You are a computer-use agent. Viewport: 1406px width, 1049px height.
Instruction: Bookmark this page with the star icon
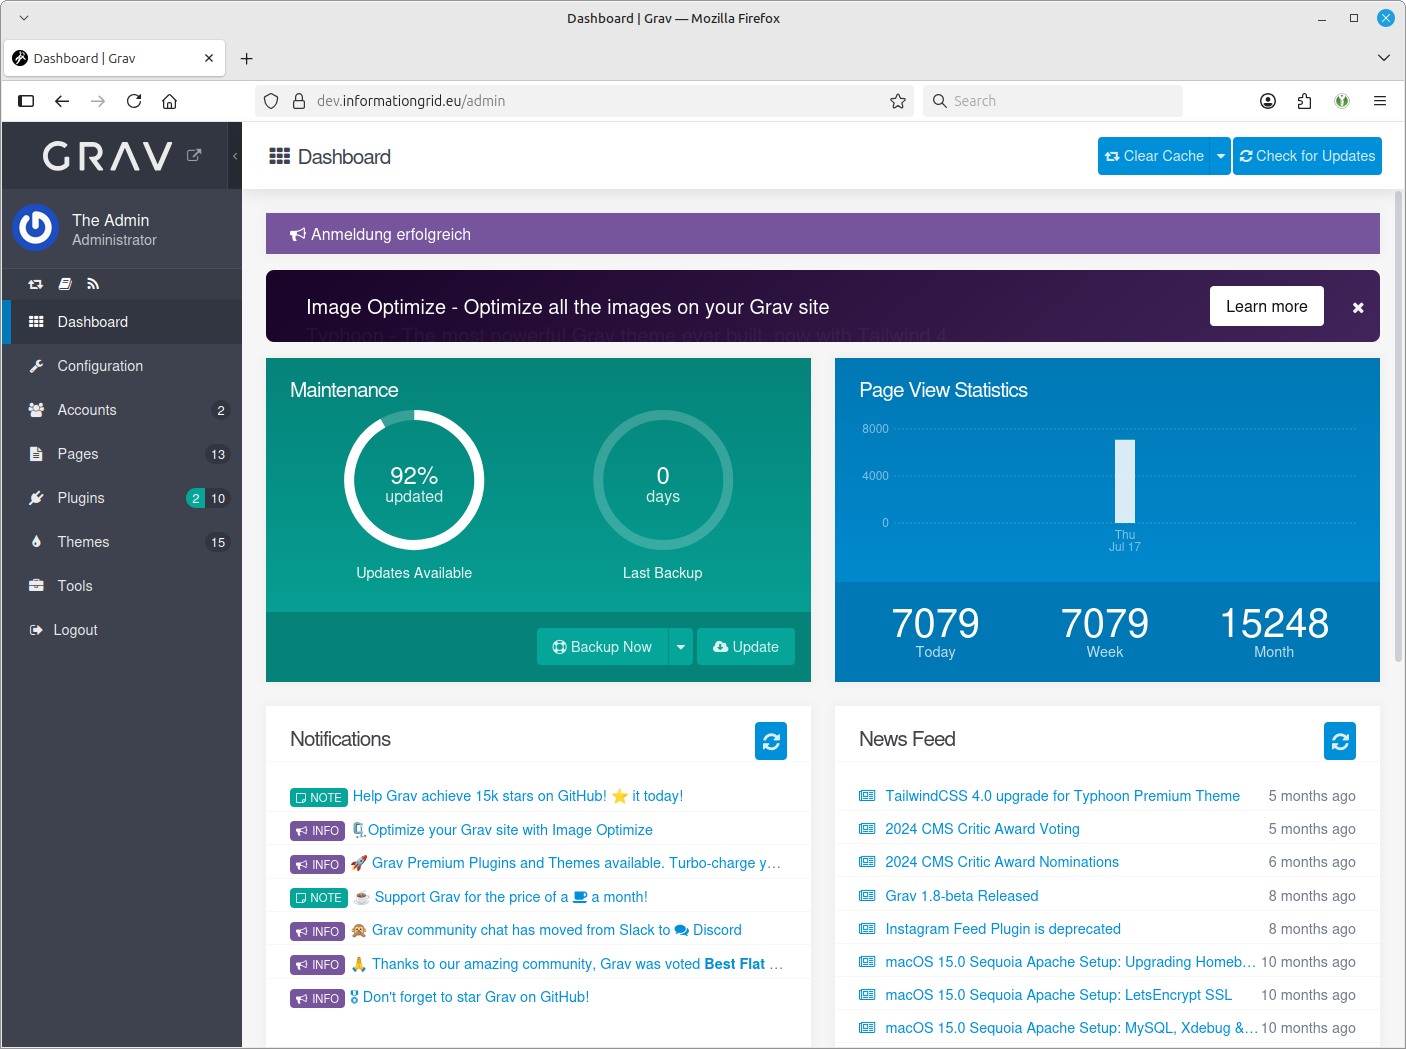click(x=897, y=101)
